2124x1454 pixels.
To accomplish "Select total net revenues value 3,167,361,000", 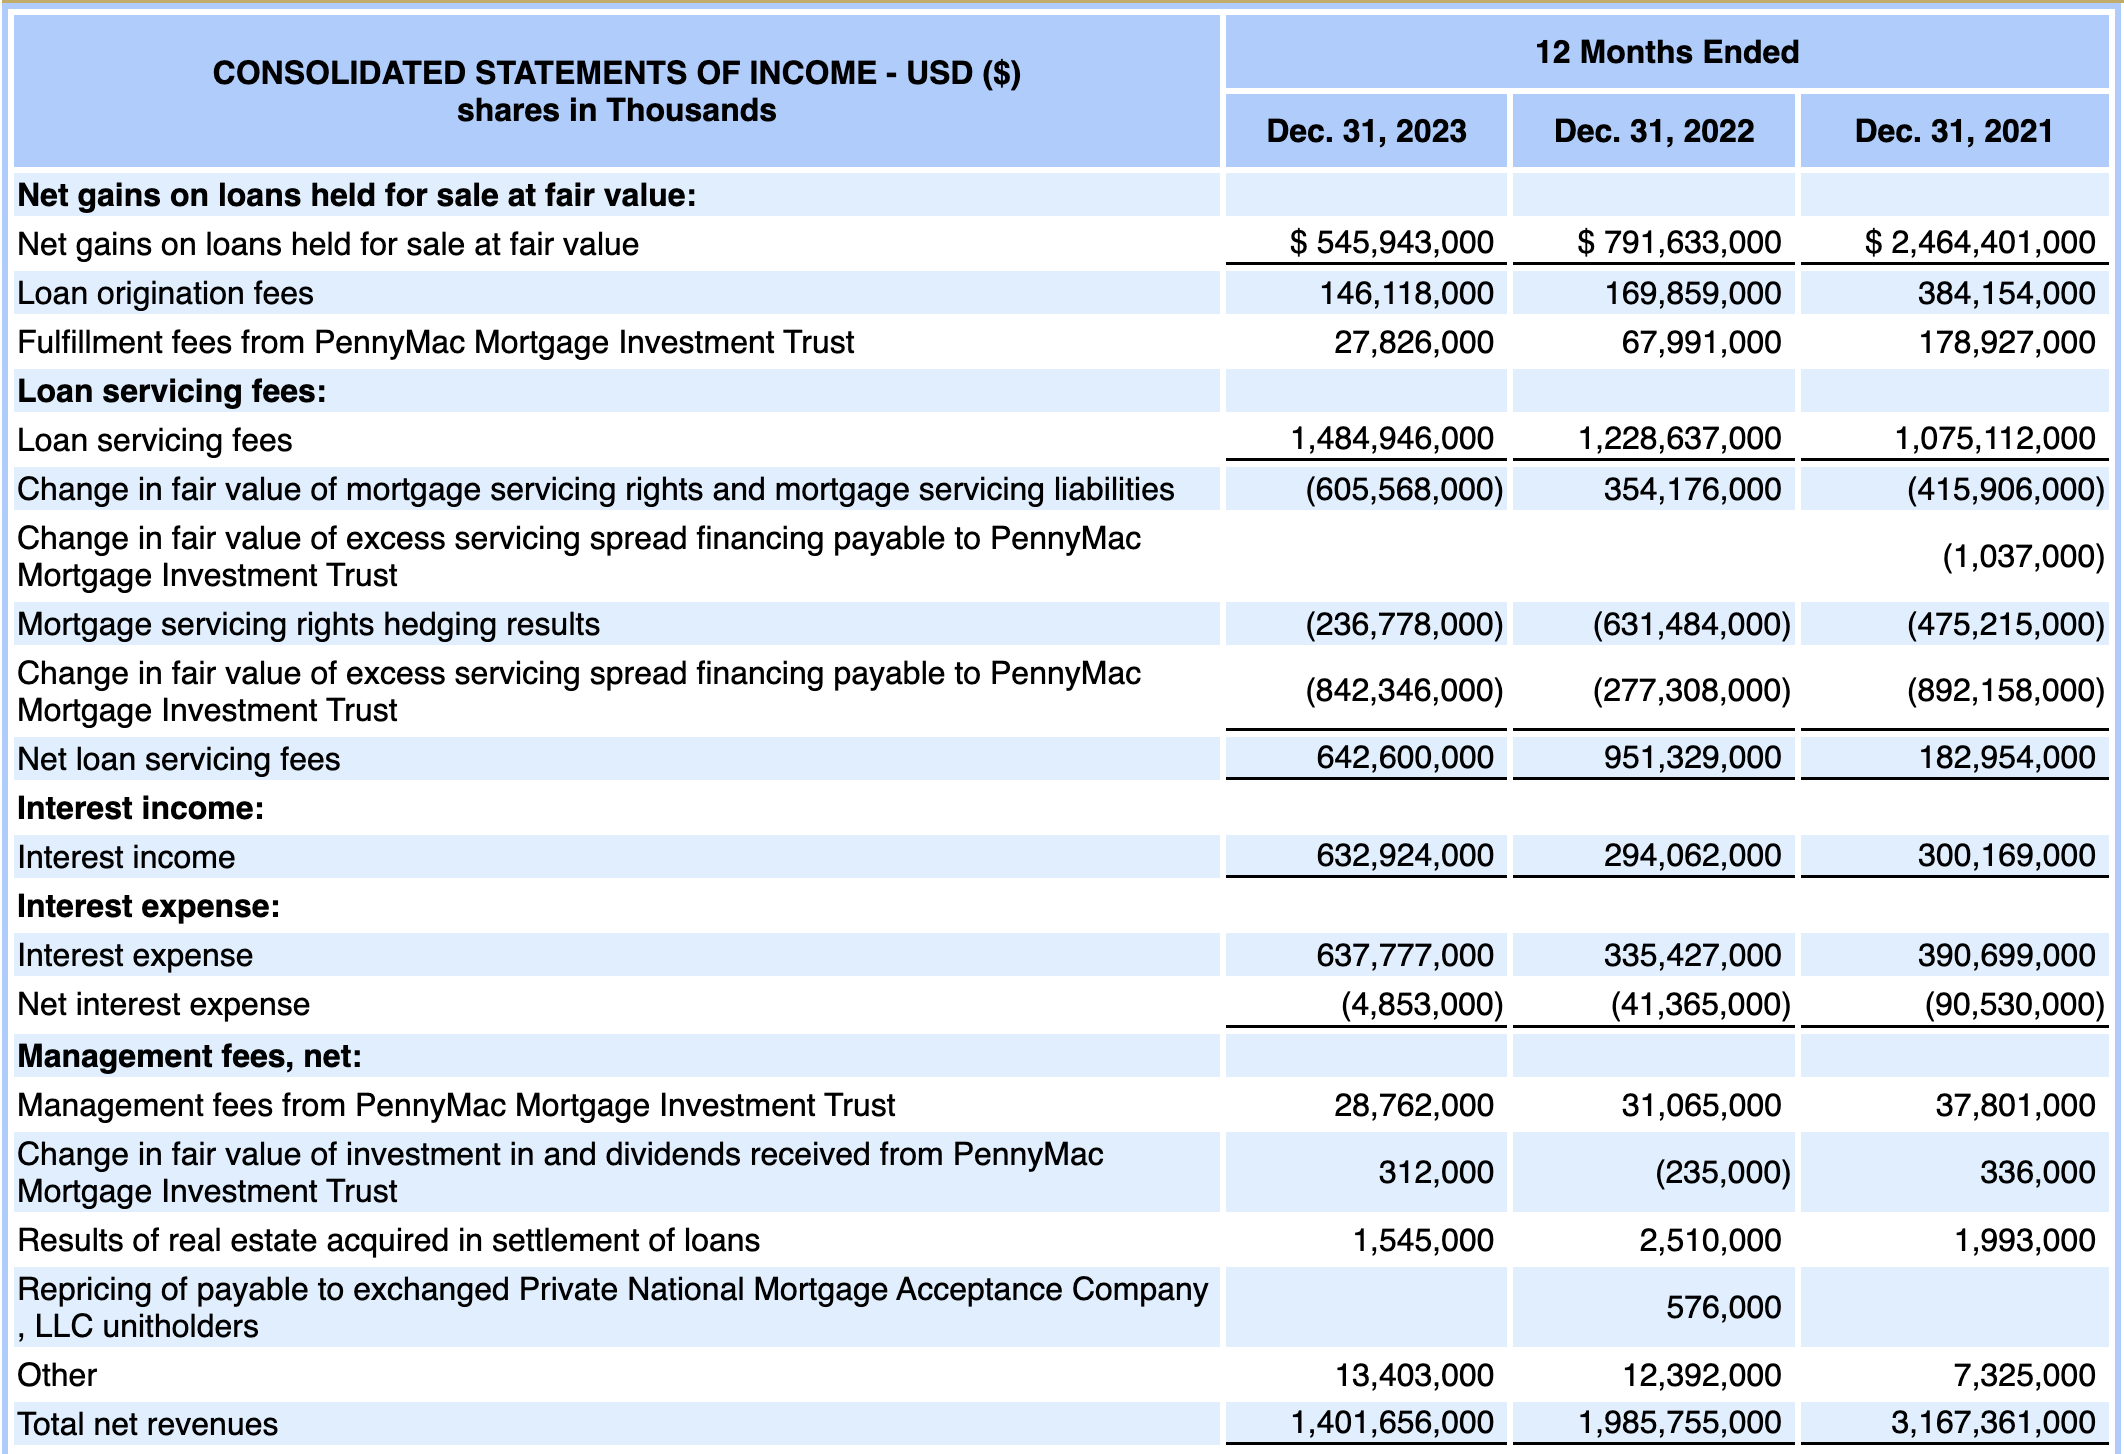I will pyautogui.click(x=1993, y=1422).
